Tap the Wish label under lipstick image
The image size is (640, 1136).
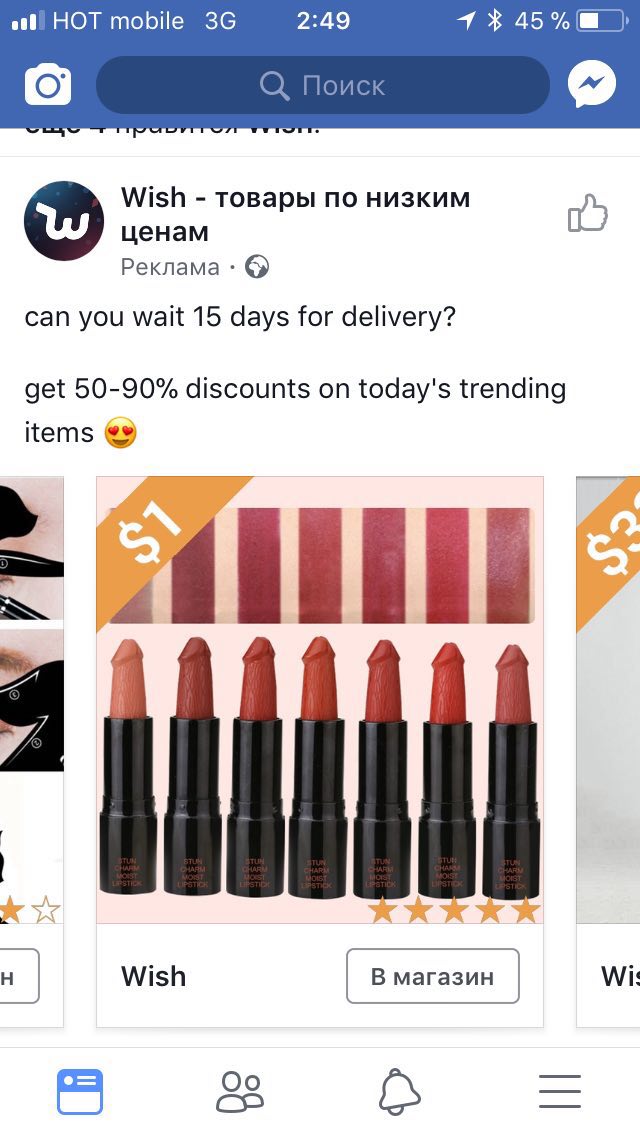coord(154,976)
